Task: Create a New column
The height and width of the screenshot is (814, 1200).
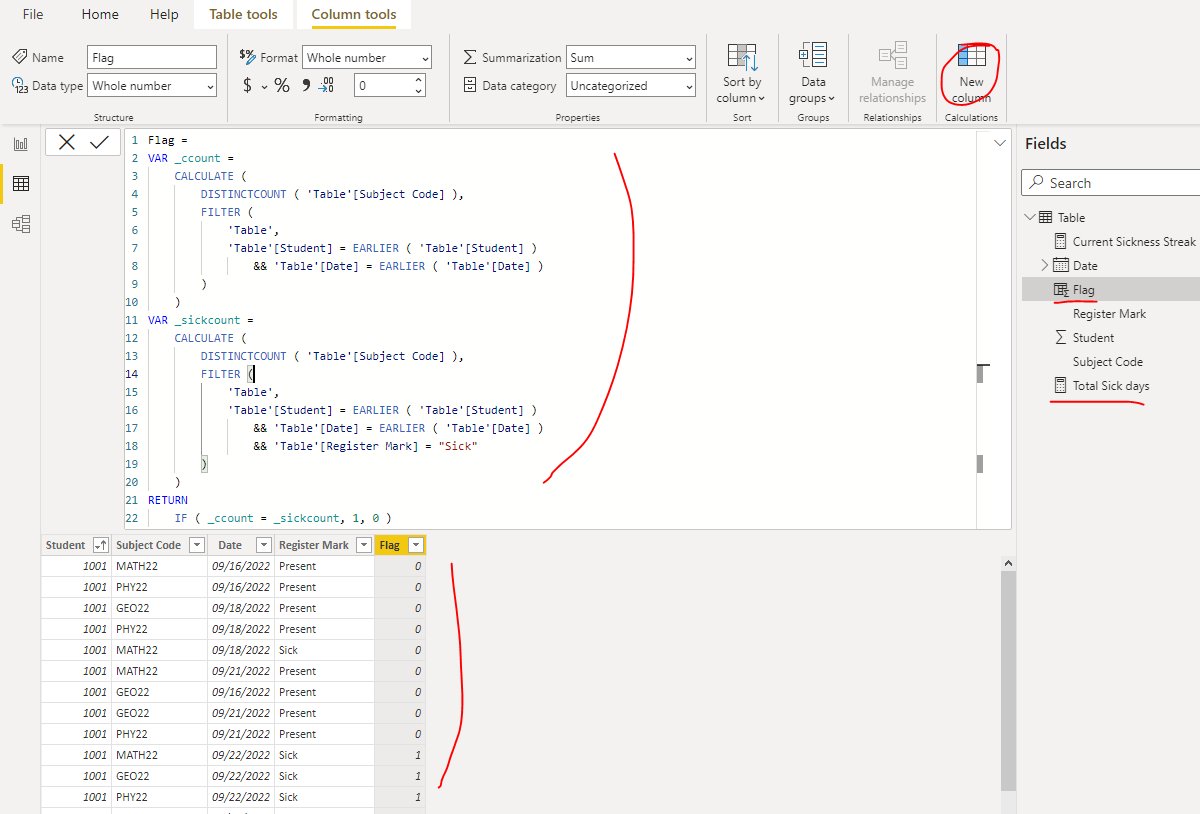Action: 971,73
